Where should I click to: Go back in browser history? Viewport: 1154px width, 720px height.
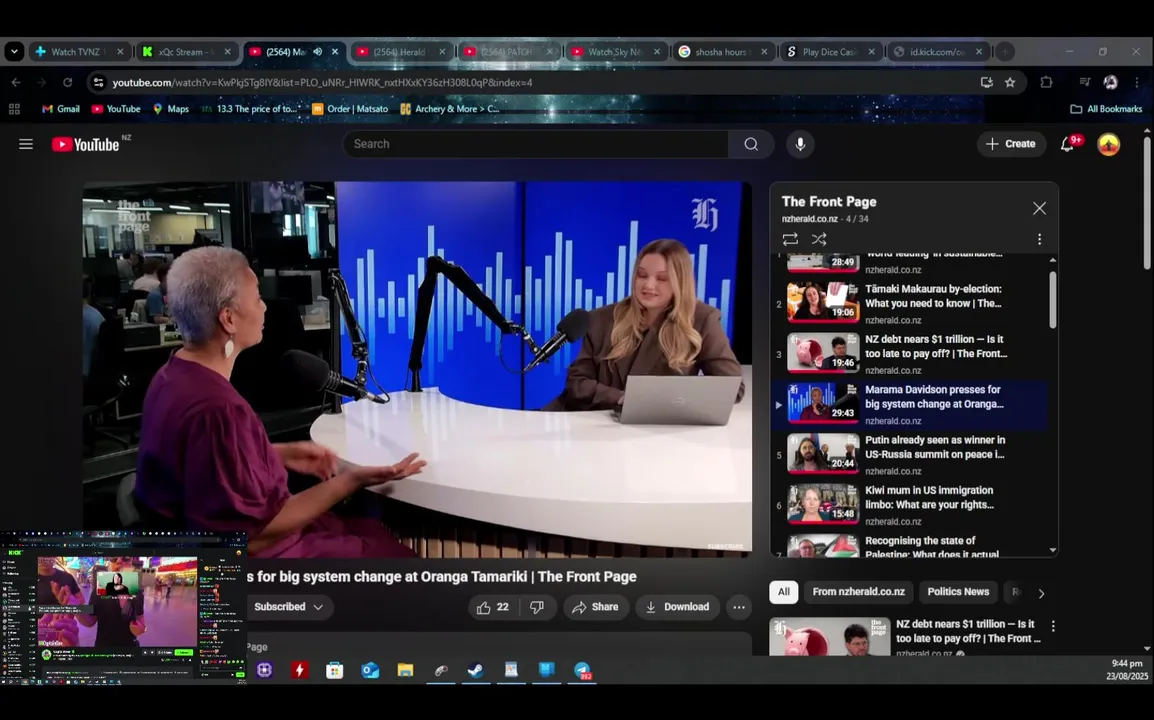pyautogui.click(x=16, y=82)
